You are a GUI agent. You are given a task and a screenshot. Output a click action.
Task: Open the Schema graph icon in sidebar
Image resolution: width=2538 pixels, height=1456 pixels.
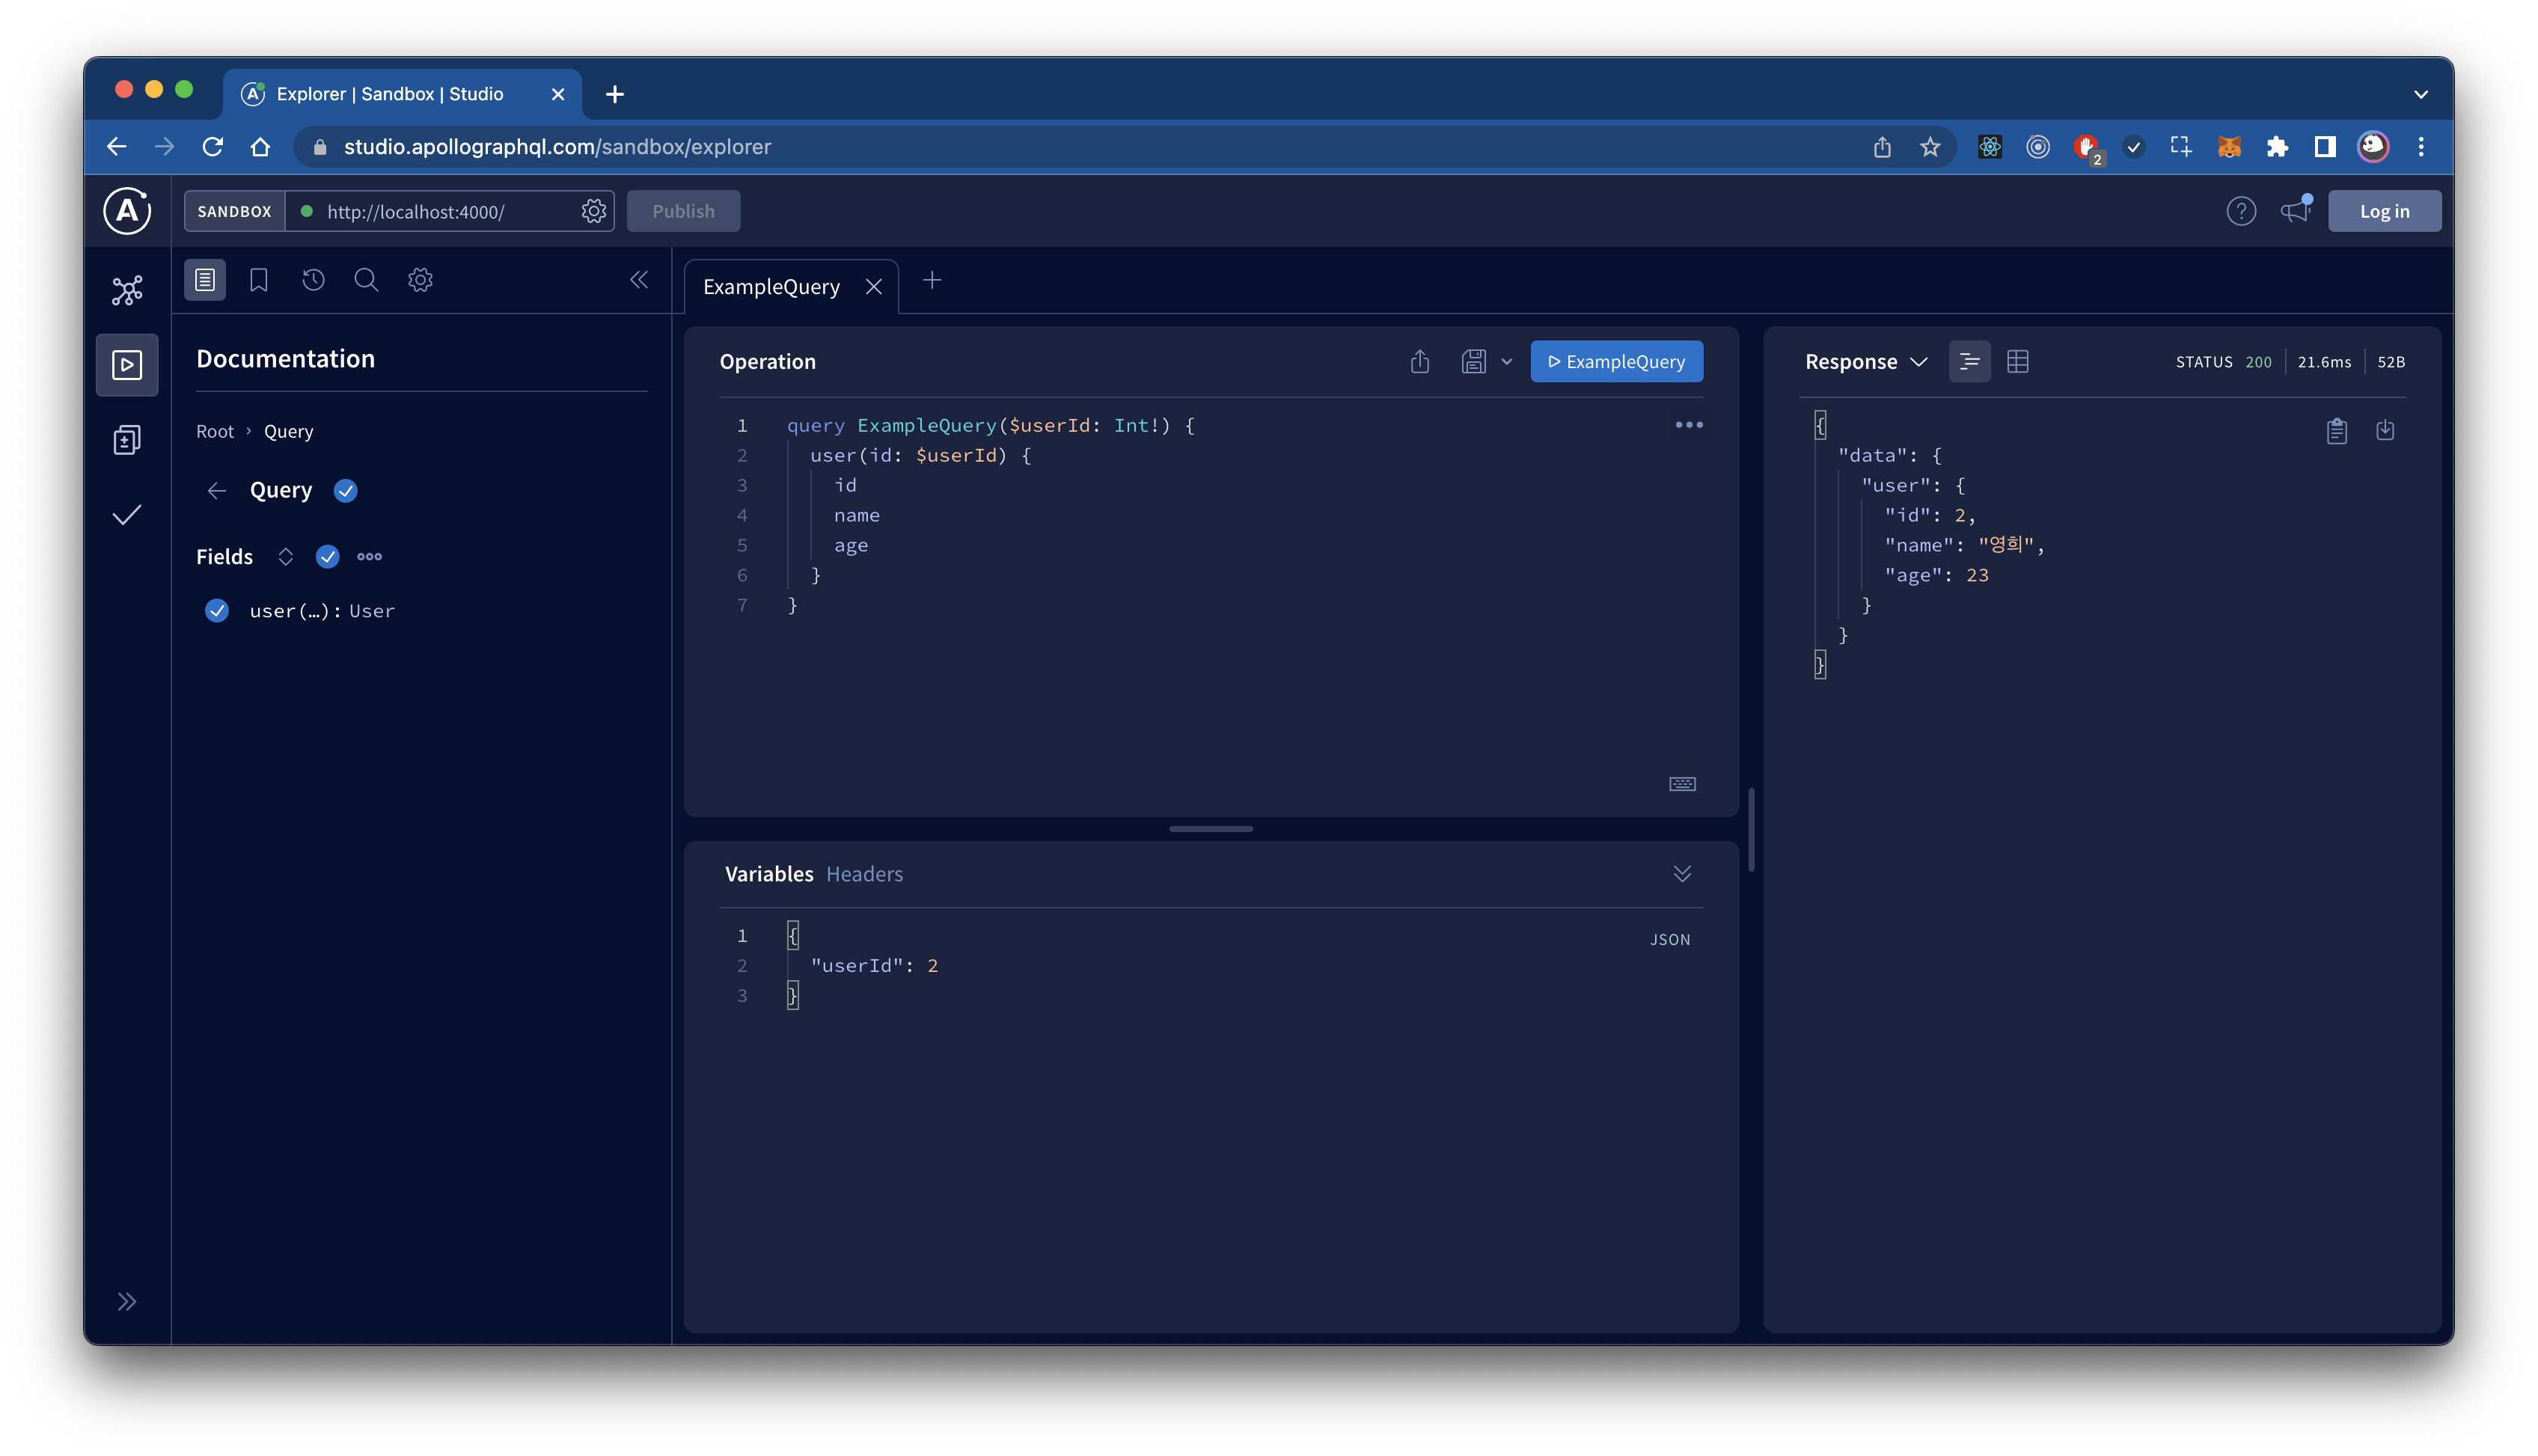(x=127, y=290)
